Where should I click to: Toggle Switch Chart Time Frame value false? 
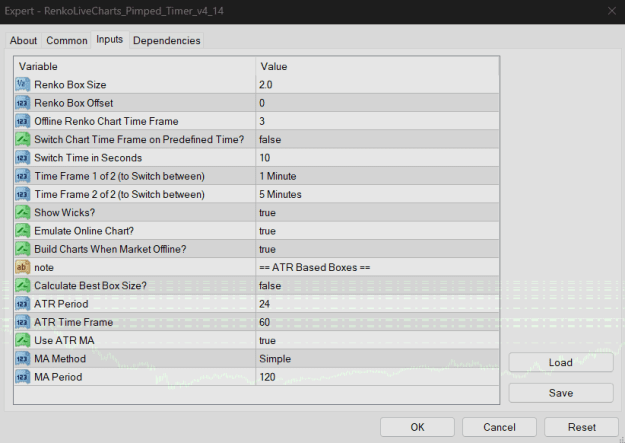point(377,140)
